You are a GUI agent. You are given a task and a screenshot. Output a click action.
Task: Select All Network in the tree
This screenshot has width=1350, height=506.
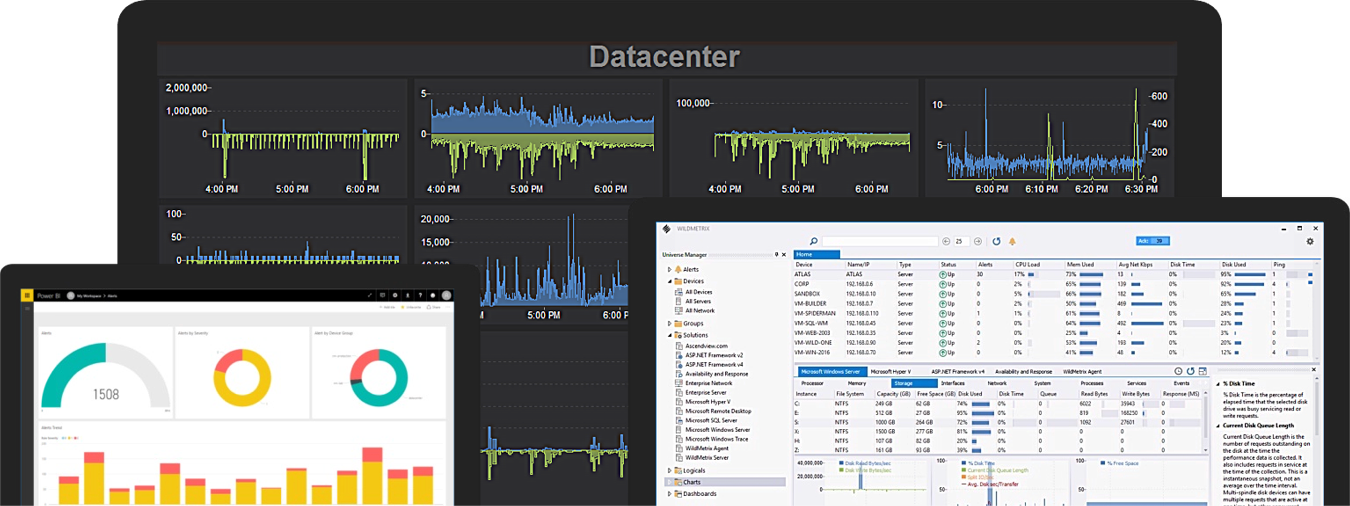coord(700,310)
